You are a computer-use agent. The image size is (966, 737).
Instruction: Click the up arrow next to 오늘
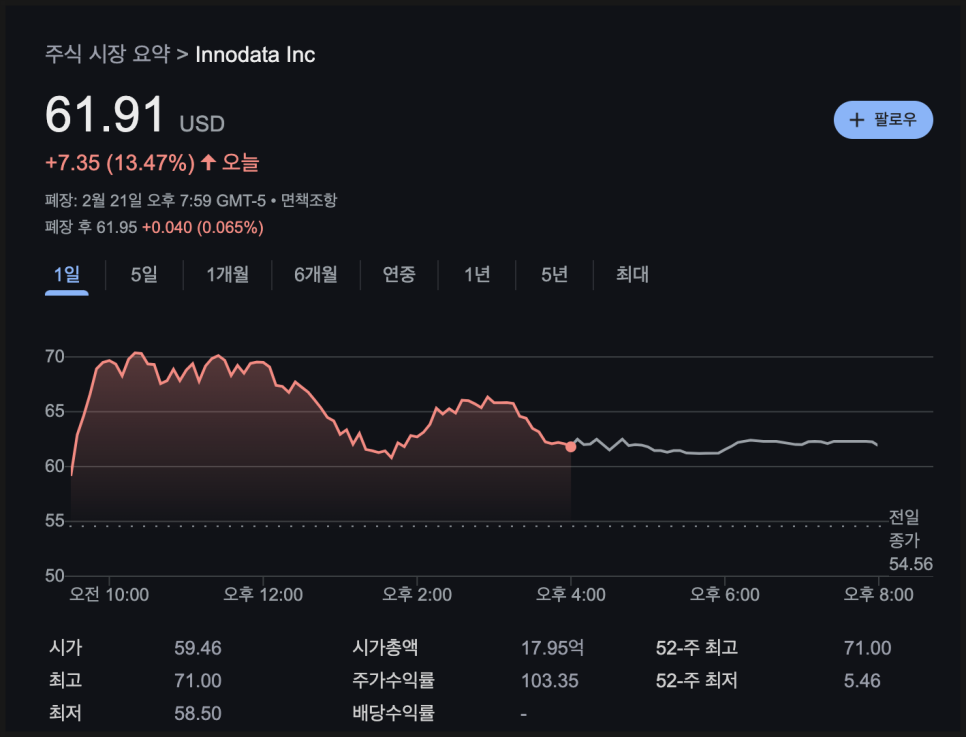208,162
